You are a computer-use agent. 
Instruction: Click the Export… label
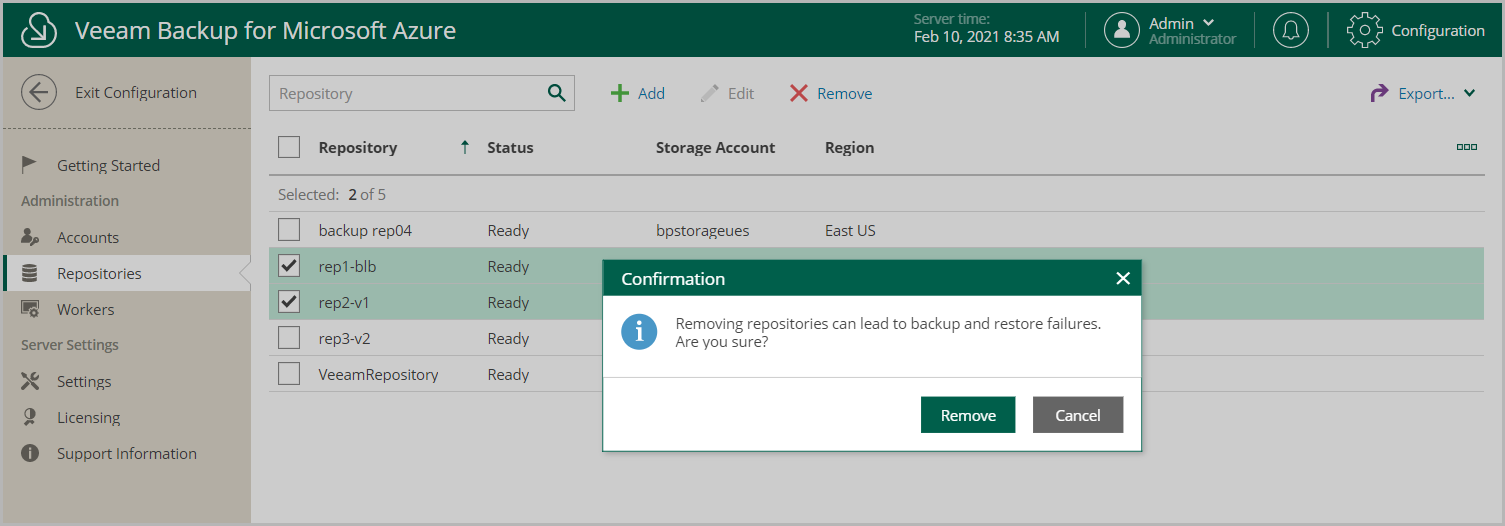click(1426, 93)
